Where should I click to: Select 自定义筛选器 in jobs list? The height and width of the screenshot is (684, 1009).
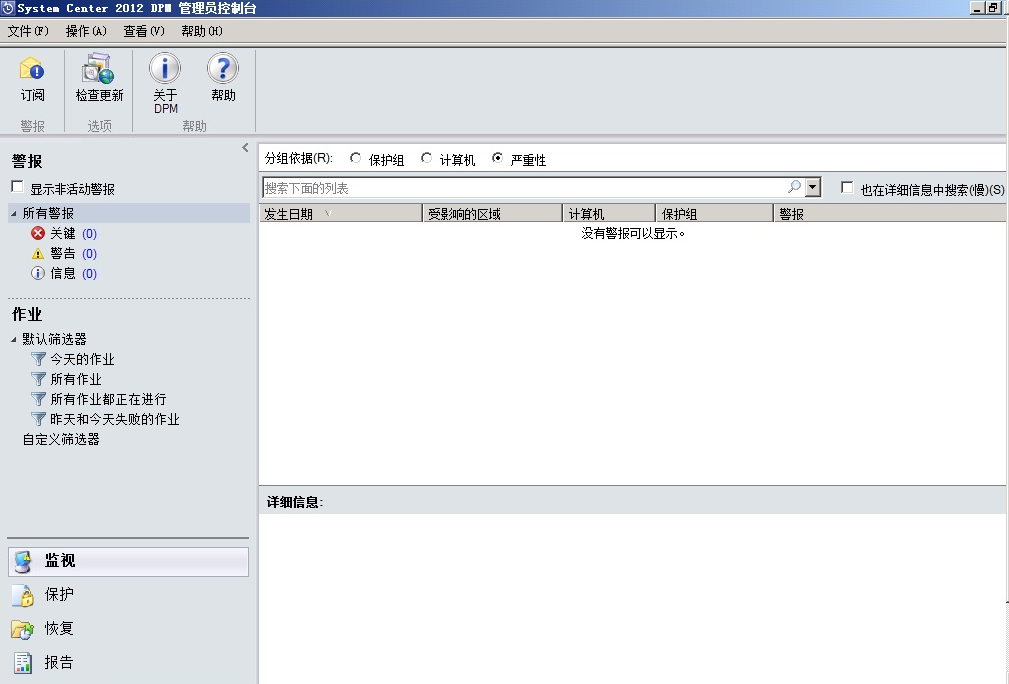click(61, 439)
